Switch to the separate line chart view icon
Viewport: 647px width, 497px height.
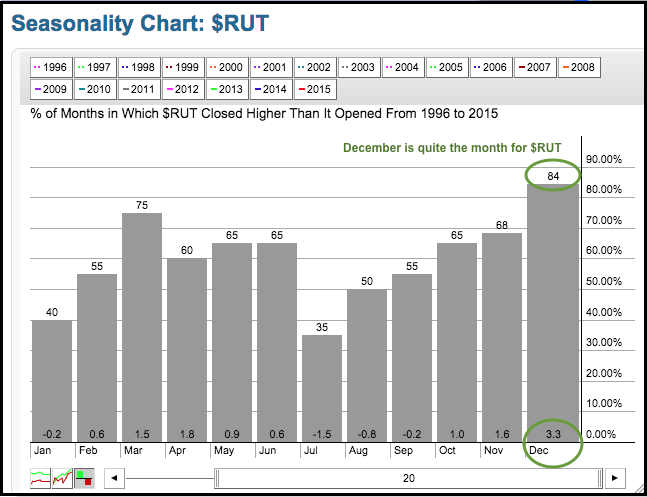pyautogui.click(x=41, y=478)
